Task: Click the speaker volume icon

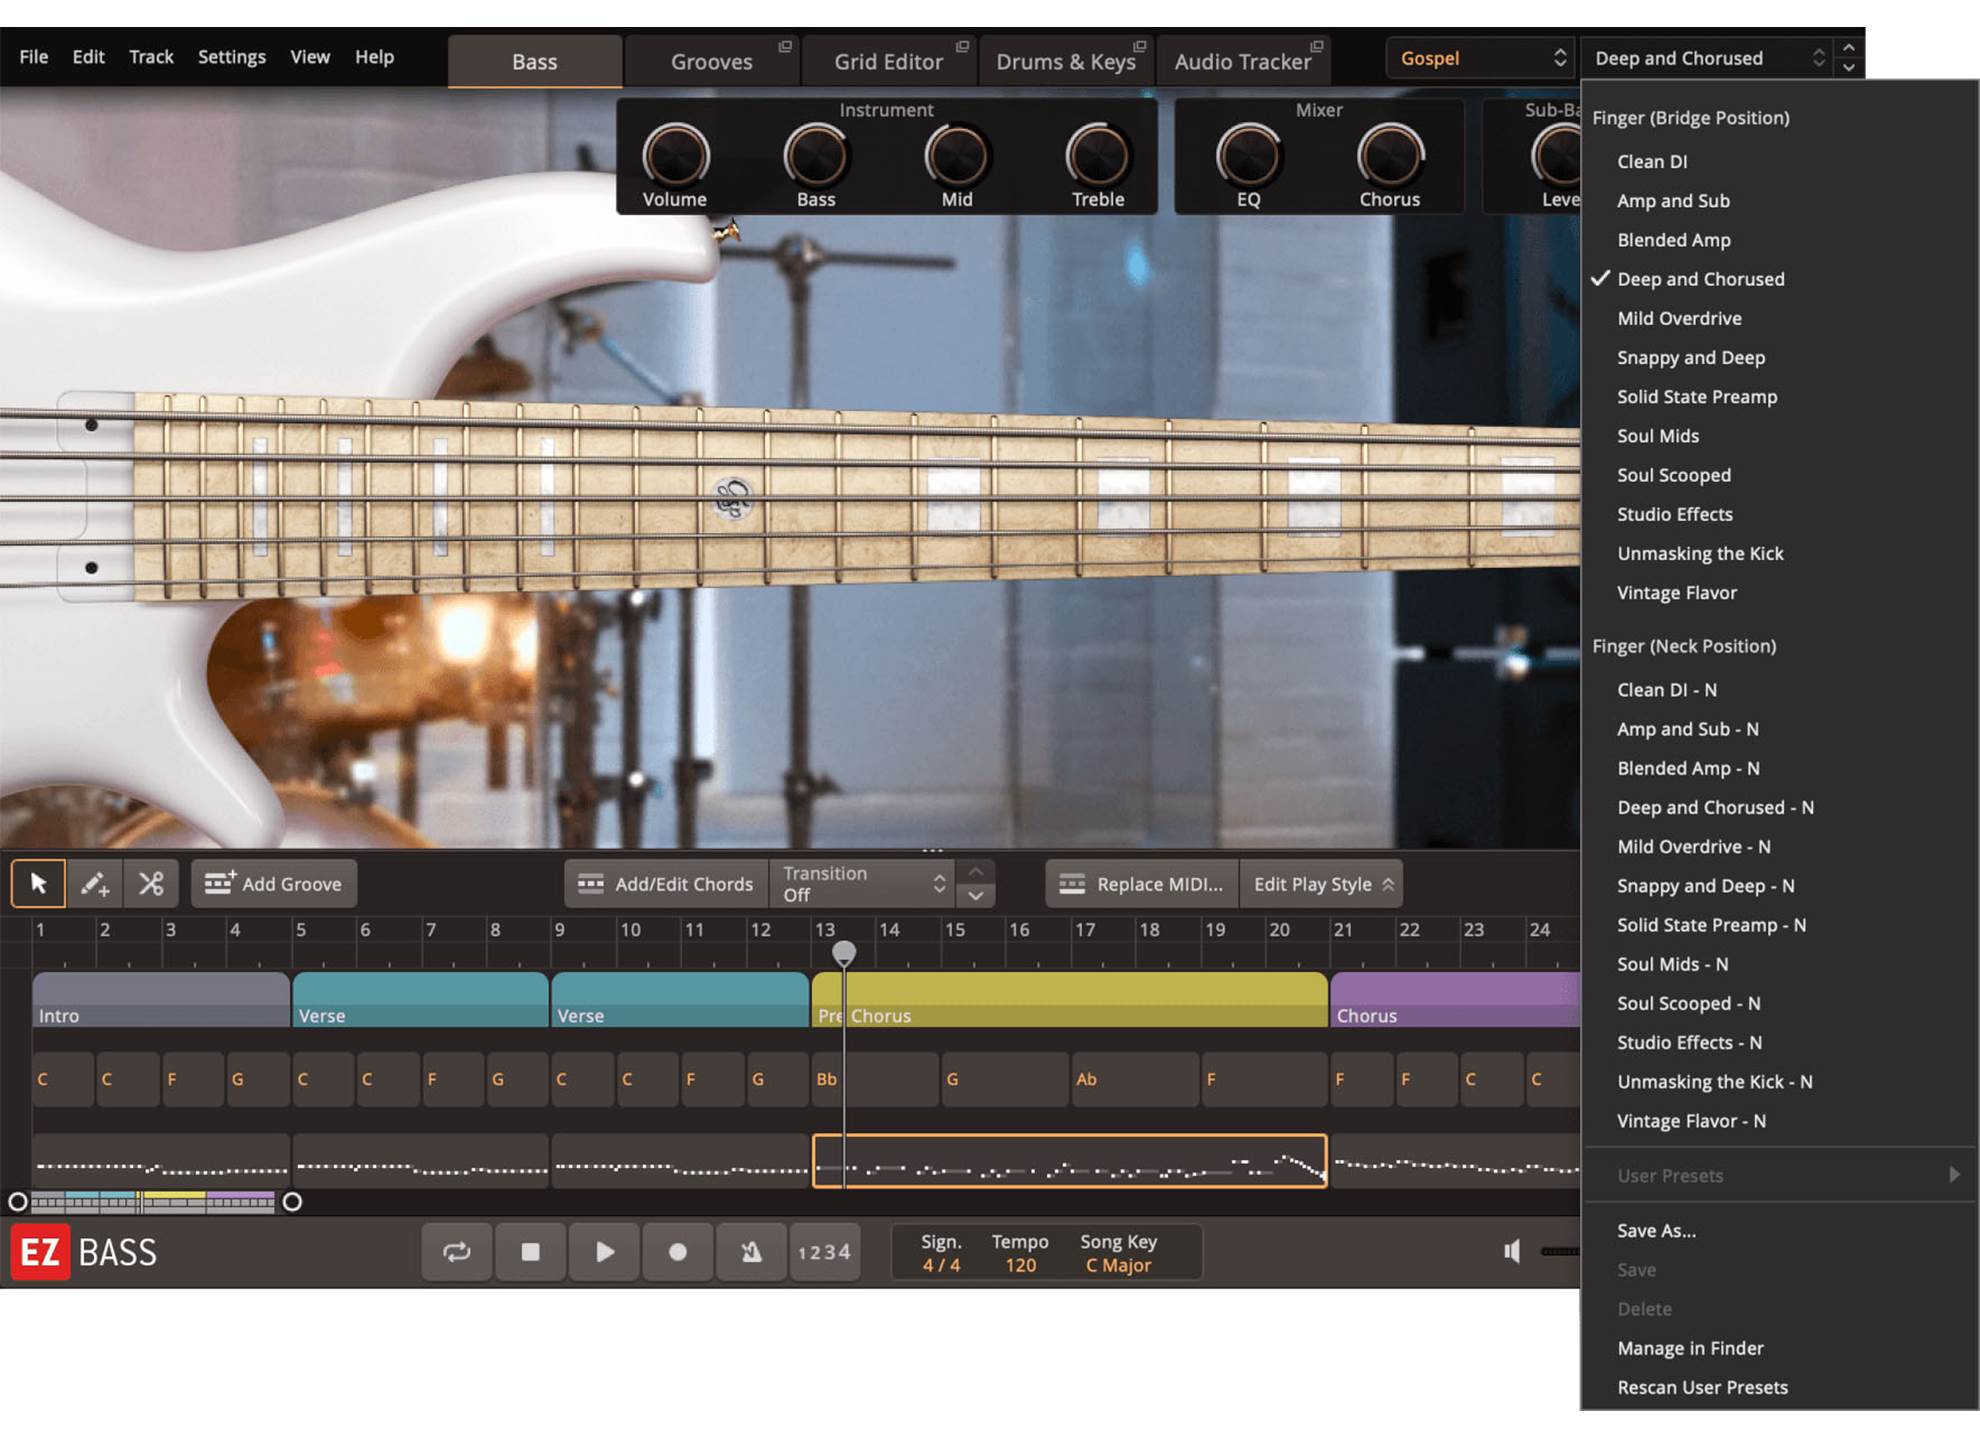Action: (x=1512, y=1251)
